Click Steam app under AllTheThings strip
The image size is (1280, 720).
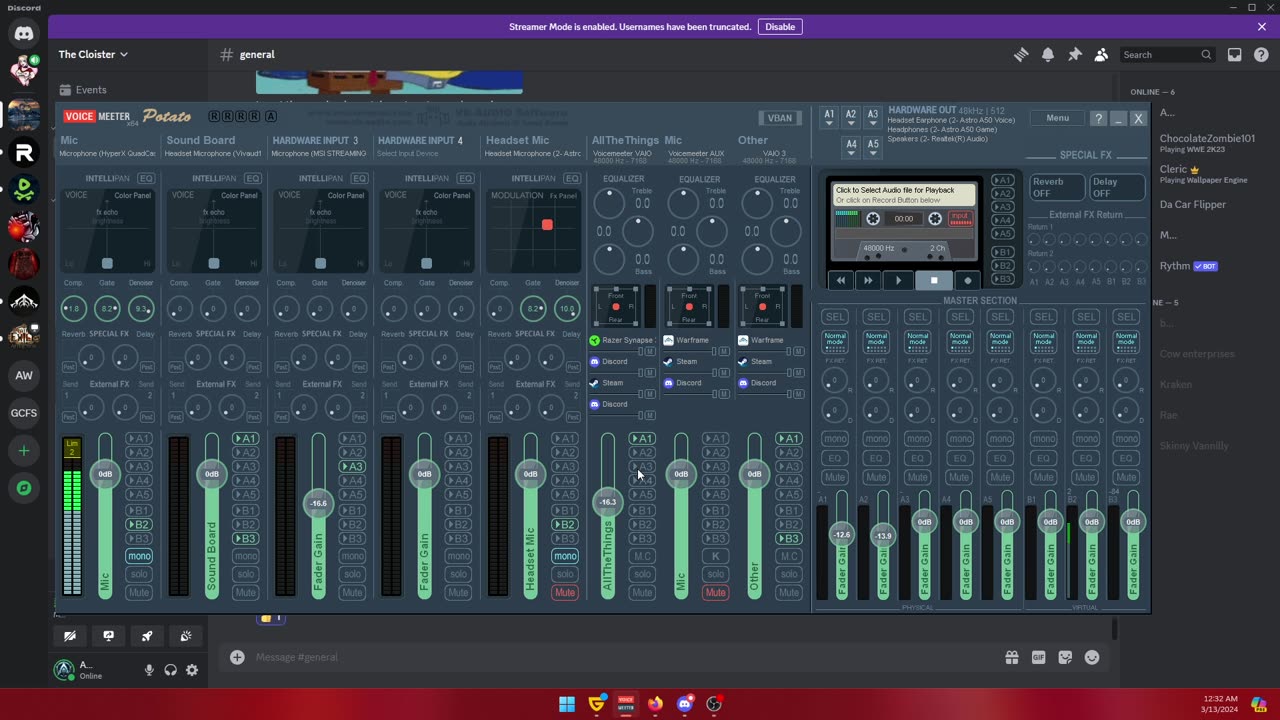[607, 383]
